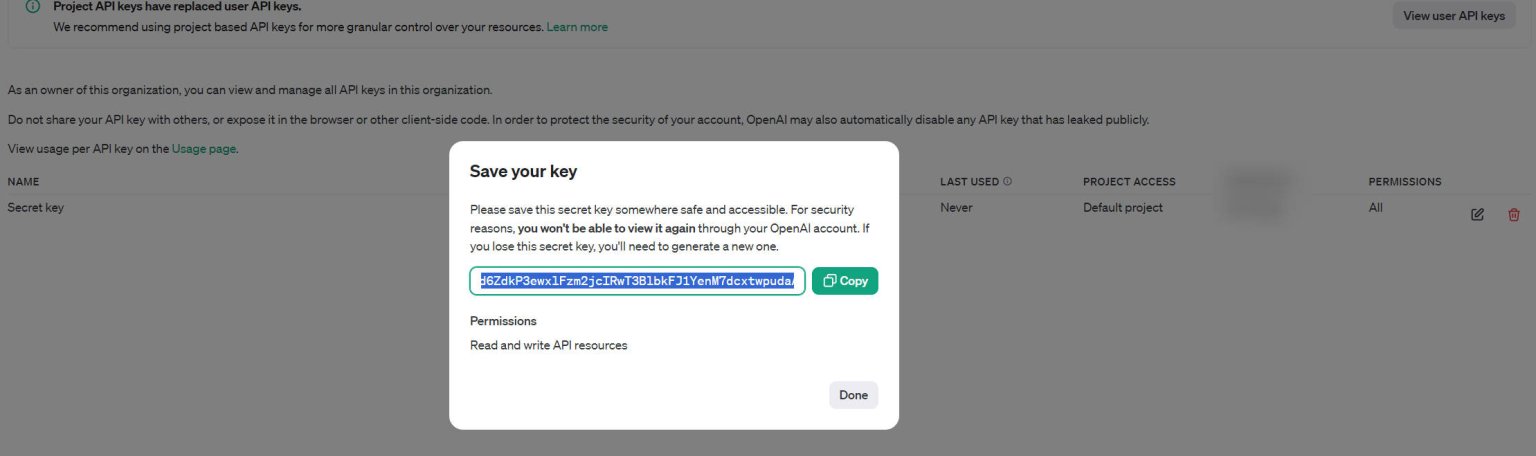The image size is (1536, 456).
Task: Click the edit pencil icon for Secret key
Action: [x=1477, y=215]
